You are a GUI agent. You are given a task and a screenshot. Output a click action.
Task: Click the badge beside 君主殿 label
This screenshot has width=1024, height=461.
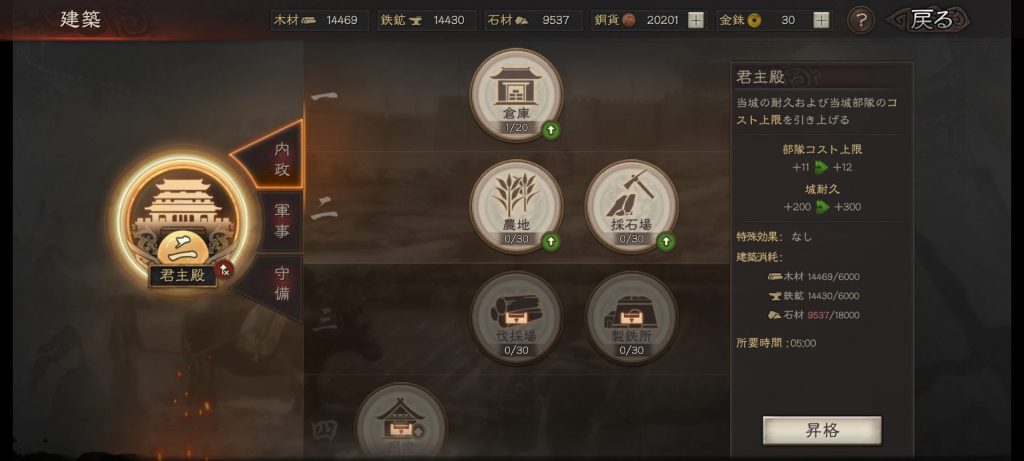(x=225, y=268)
